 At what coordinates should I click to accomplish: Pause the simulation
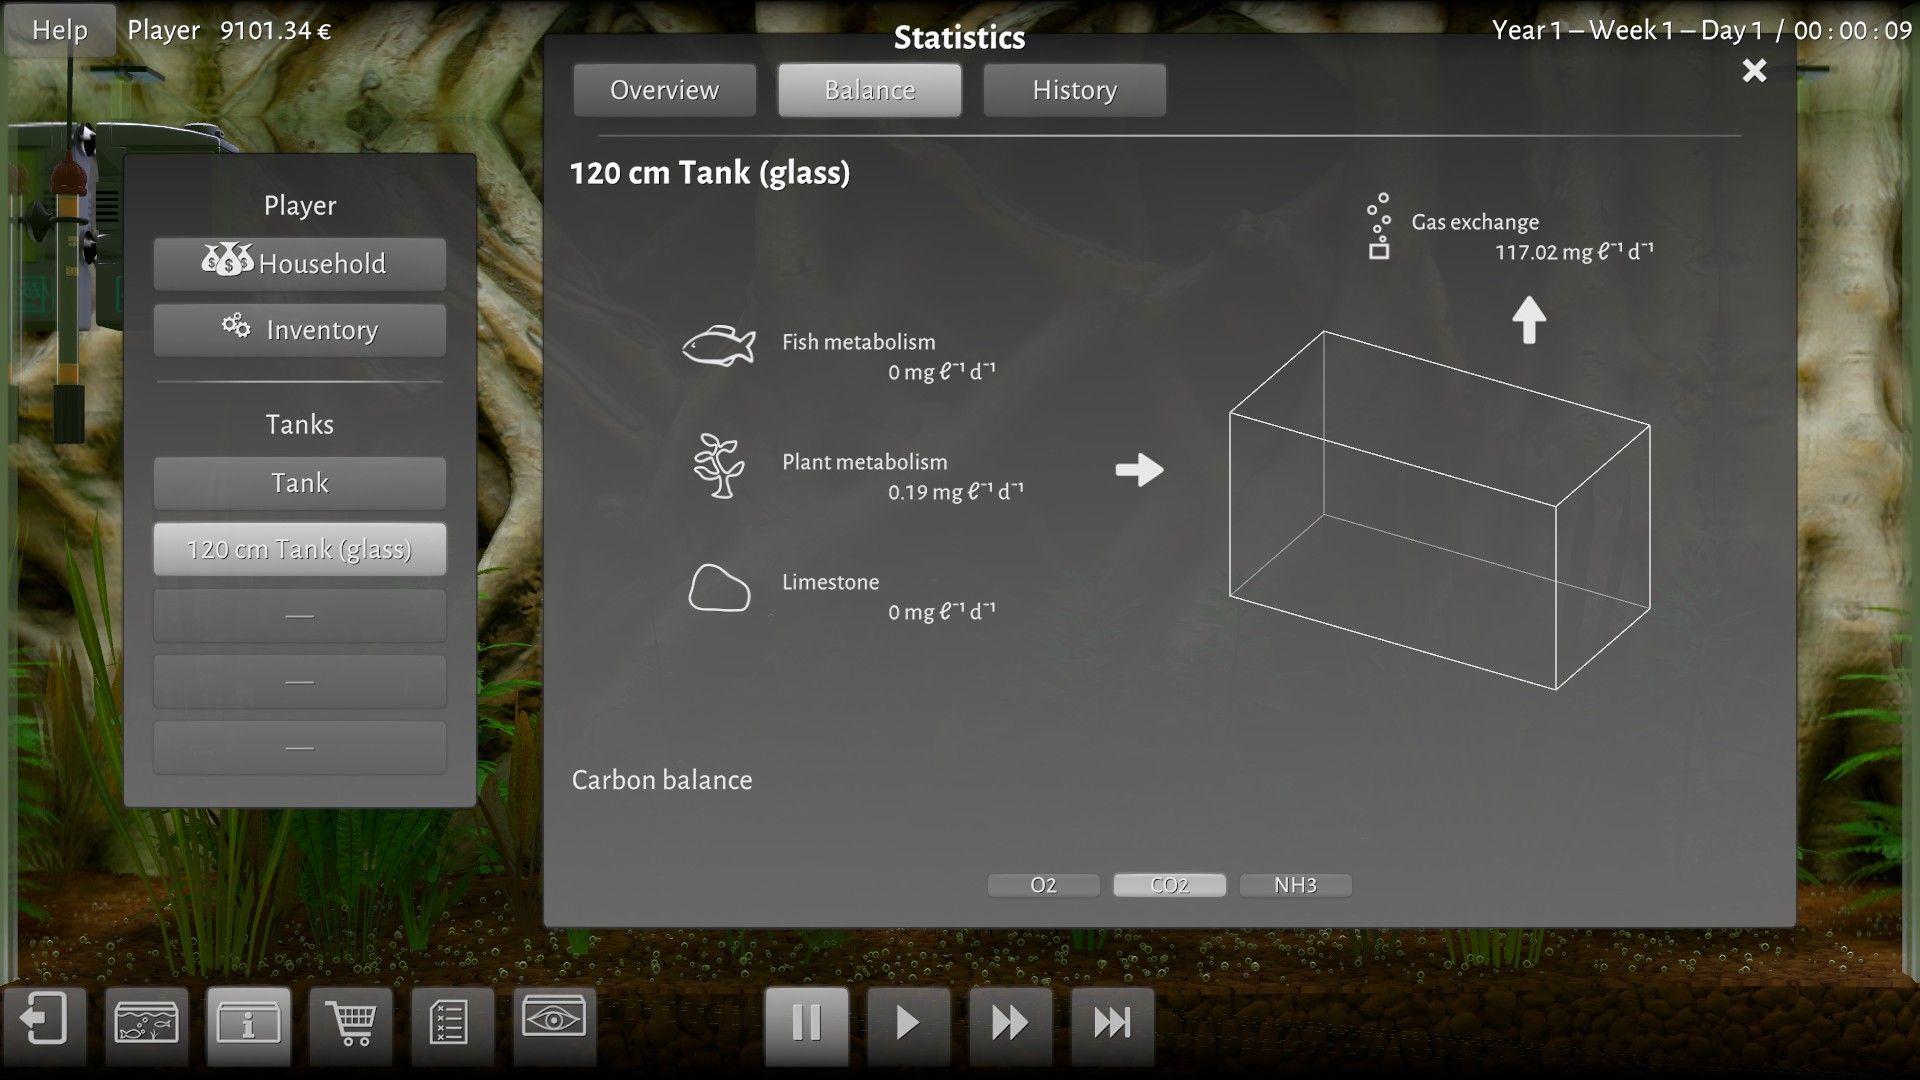[806, 1022]
